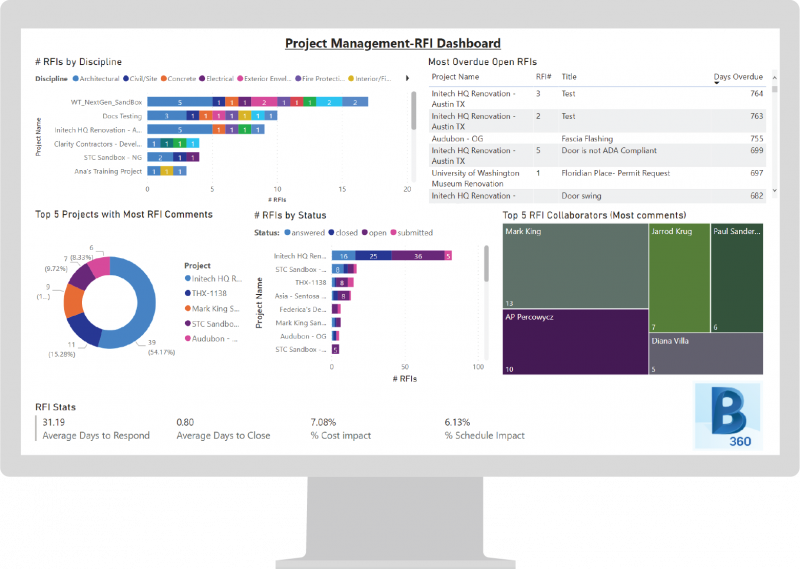Click the 31.19 Average Days to Respond stat
Image resolution: width=800 pixels, height=569 pixels.
point(96,429)
